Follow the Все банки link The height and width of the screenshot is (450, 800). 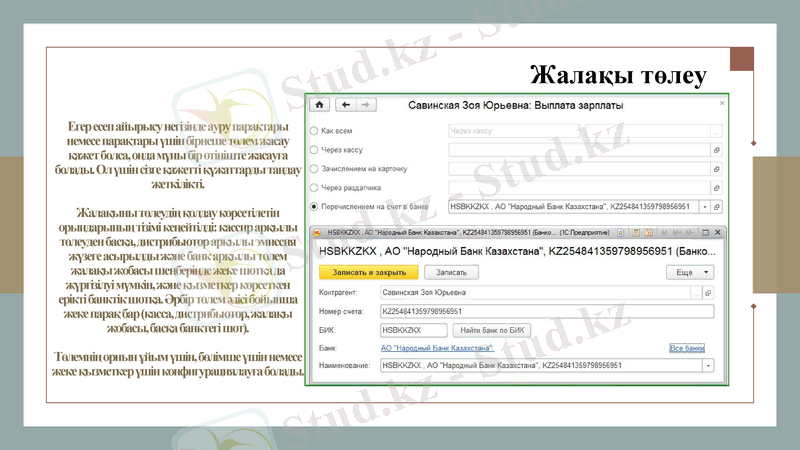pos(686,348)
